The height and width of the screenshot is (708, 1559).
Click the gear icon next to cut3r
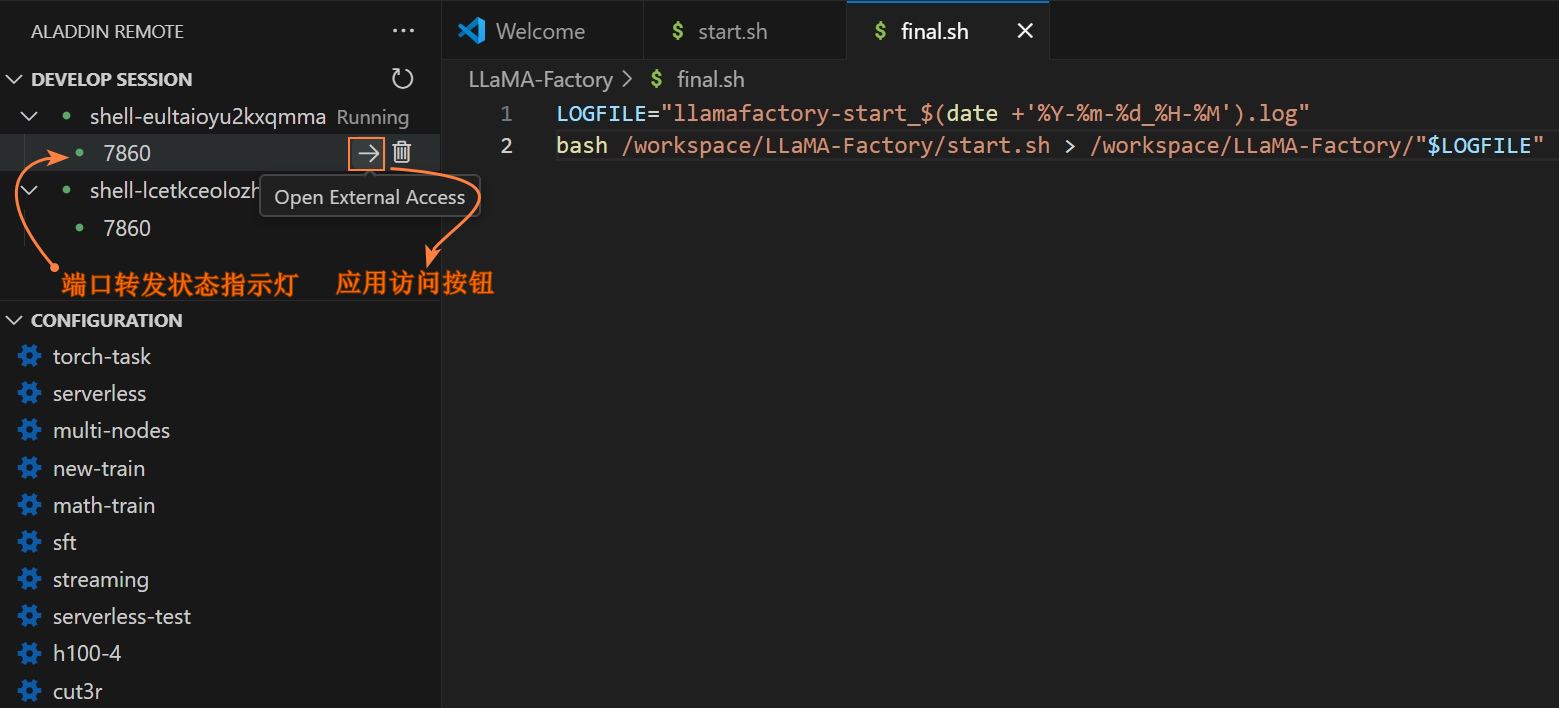pos(30,691)
